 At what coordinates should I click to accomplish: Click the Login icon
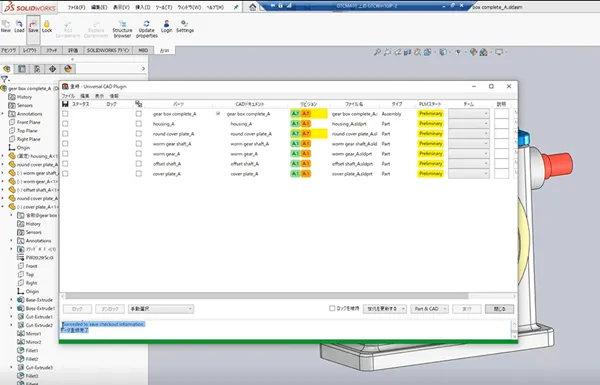click(x=166, y=27)
